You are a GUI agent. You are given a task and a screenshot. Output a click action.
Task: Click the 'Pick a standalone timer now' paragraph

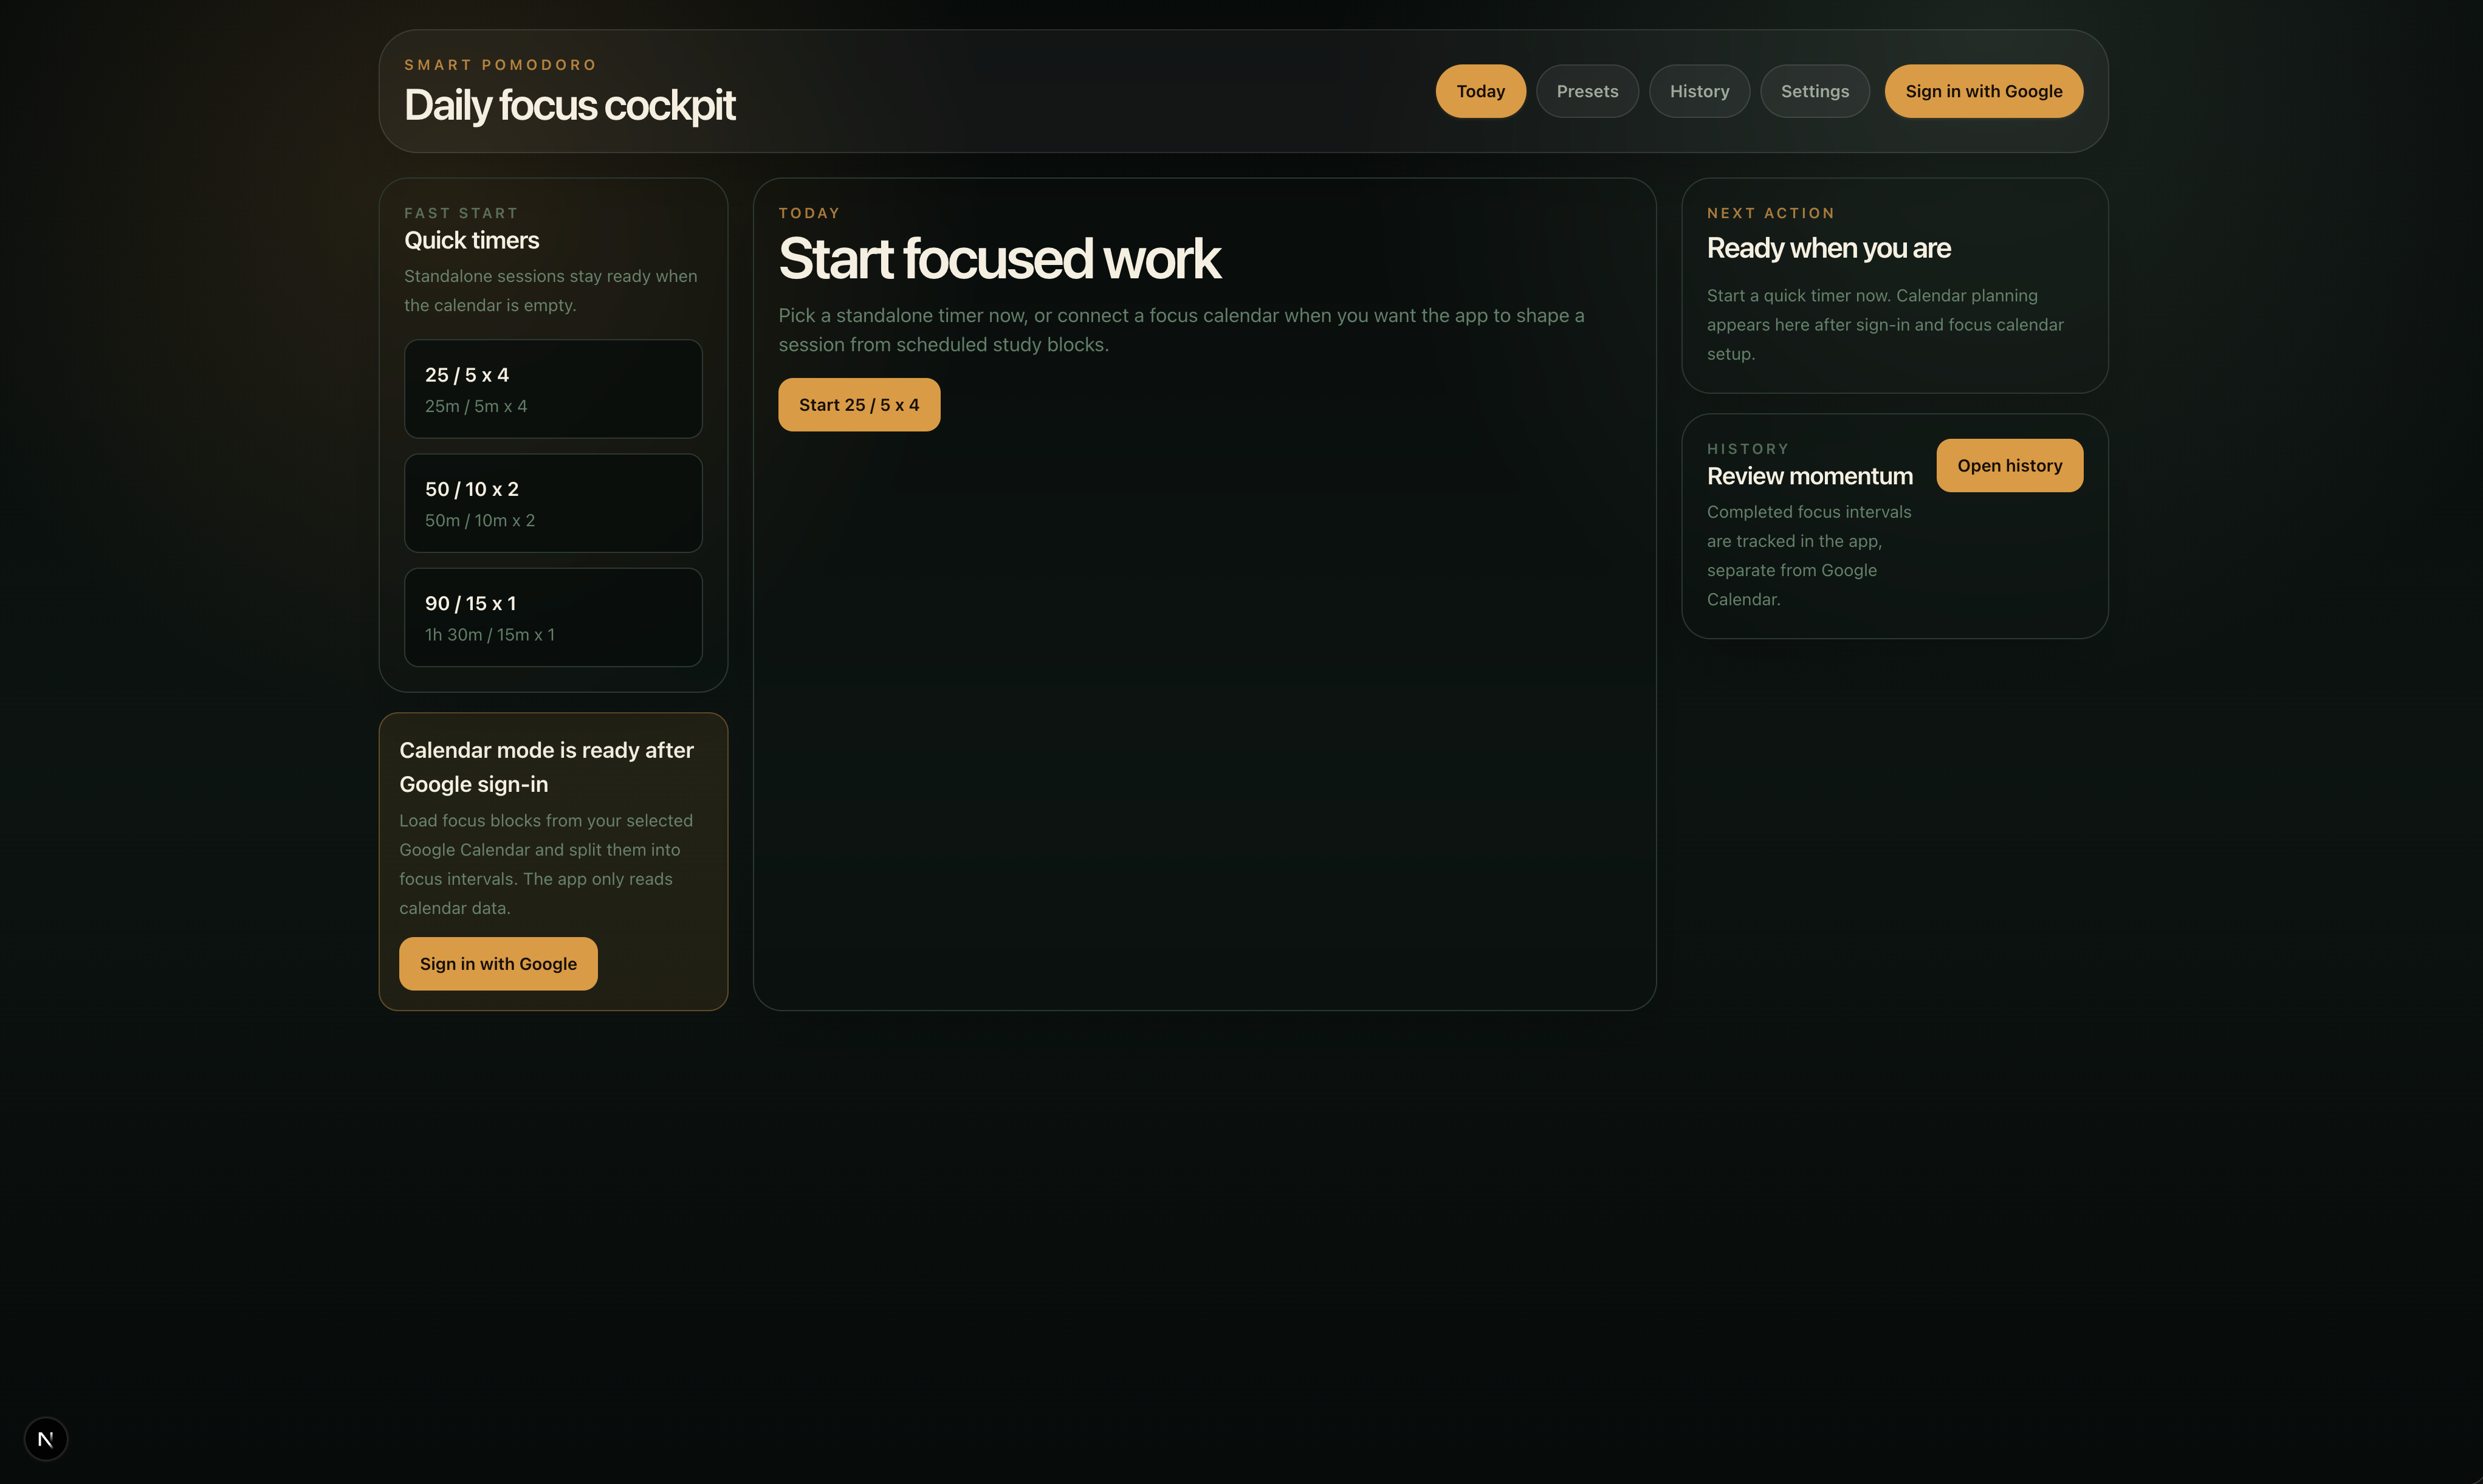click(x=1181, y=330)
